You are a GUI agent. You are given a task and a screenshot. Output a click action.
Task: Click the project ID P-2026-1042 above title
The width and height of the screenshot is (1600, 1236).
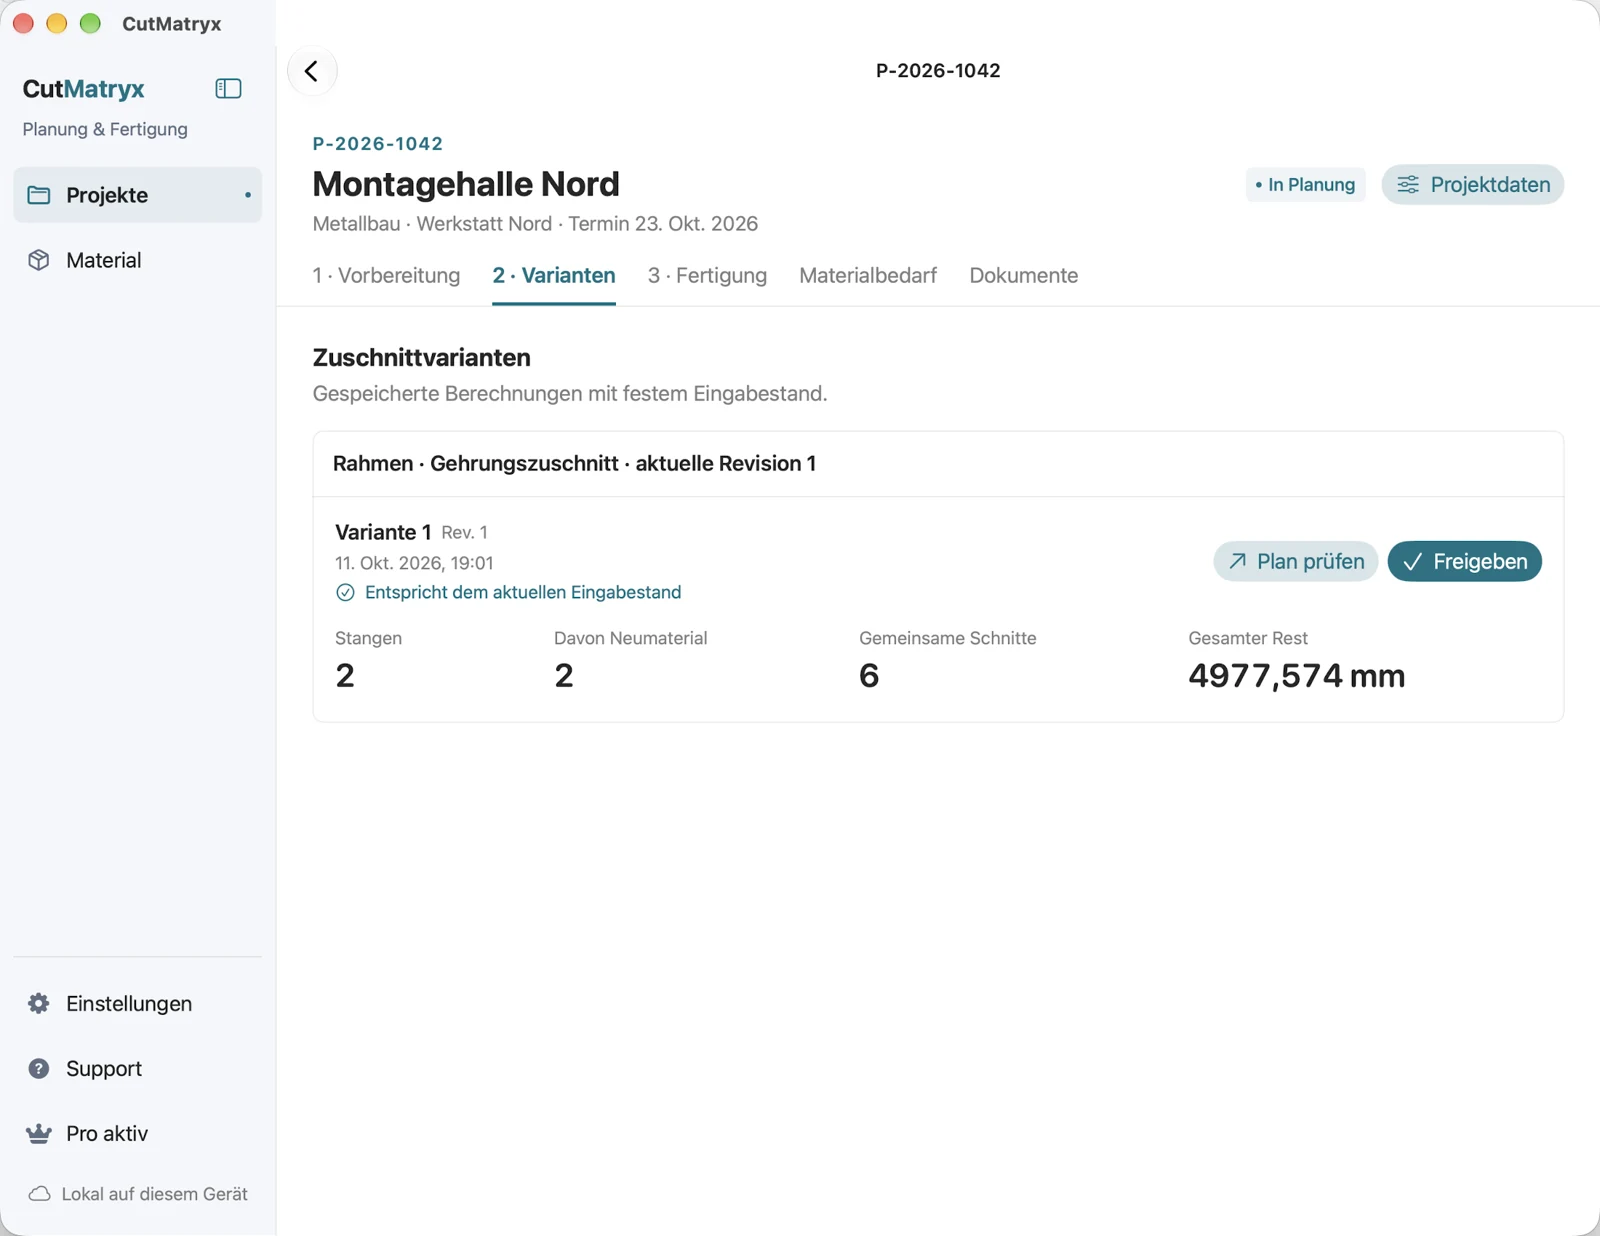click(378, 144)
